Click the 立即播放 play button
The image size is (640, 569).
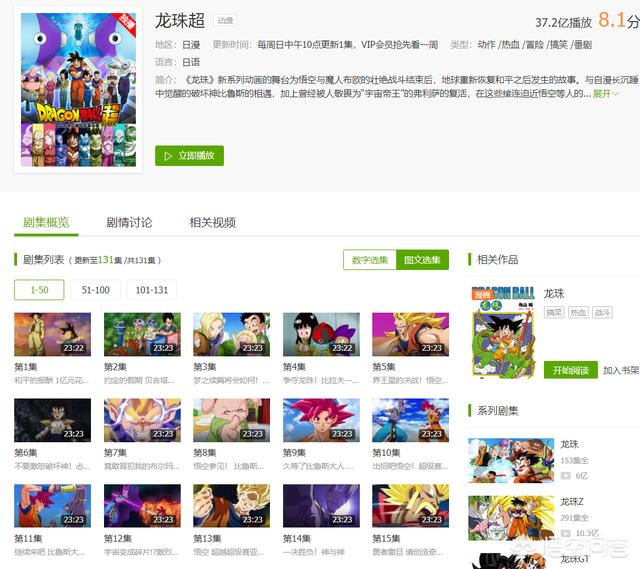click(x=189, y=156)
